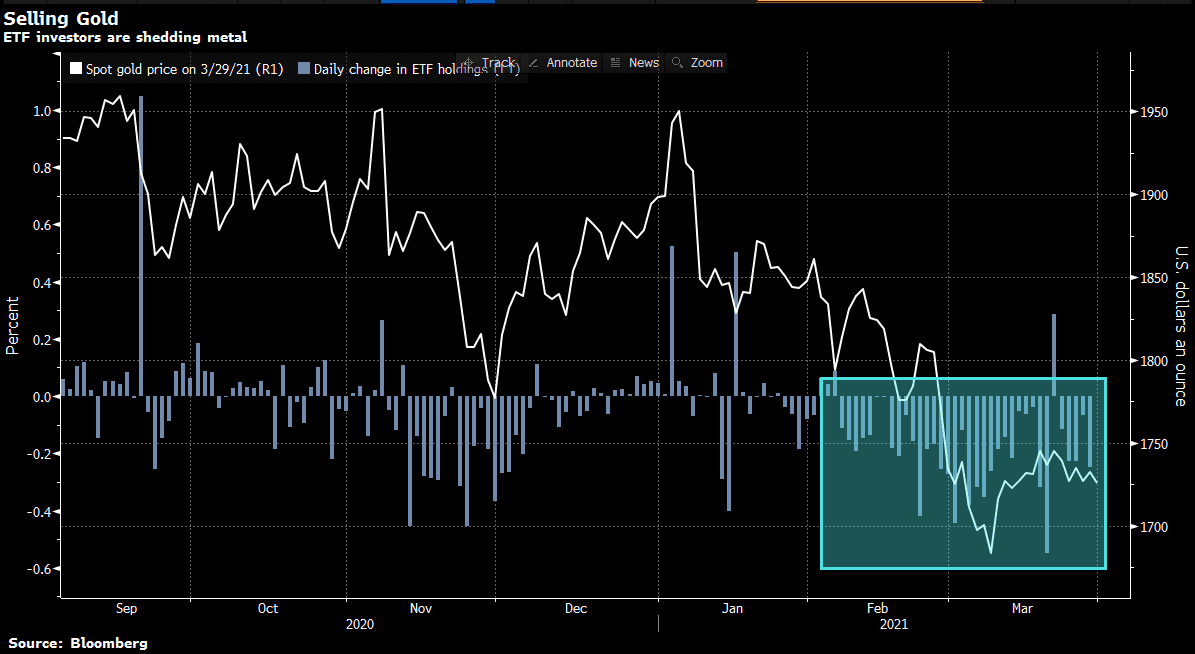Click the 'Percent' left axis title
This screenshot has height=654, width=1195.
click(12, 325)
